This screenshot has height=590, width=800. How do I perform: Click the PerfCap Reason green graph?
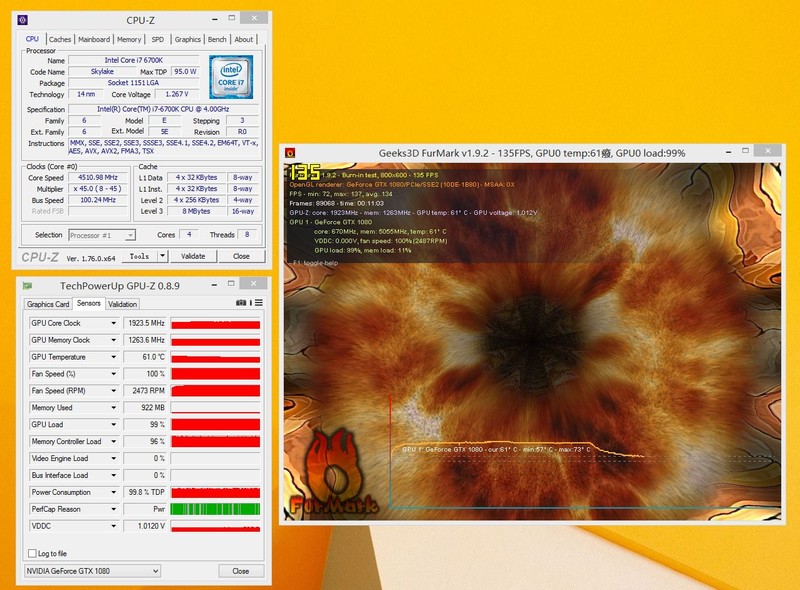[215, 509]
